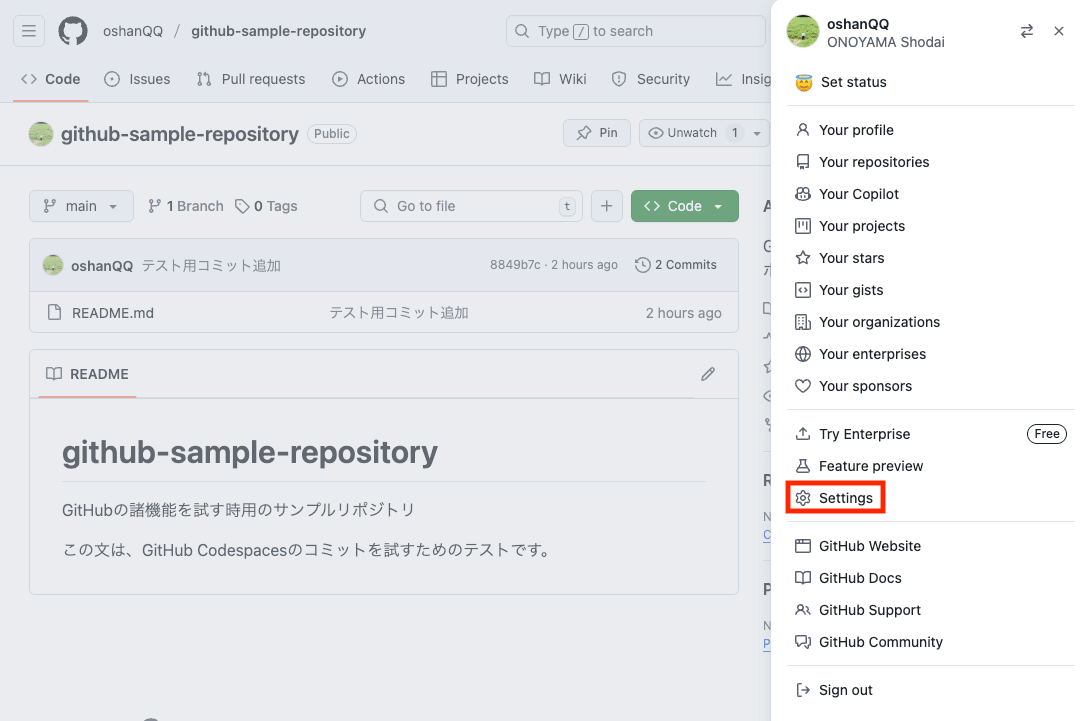This screenshot has height=721, width=1089.
Task: Select the README tab heading
Action: point(88,374)
